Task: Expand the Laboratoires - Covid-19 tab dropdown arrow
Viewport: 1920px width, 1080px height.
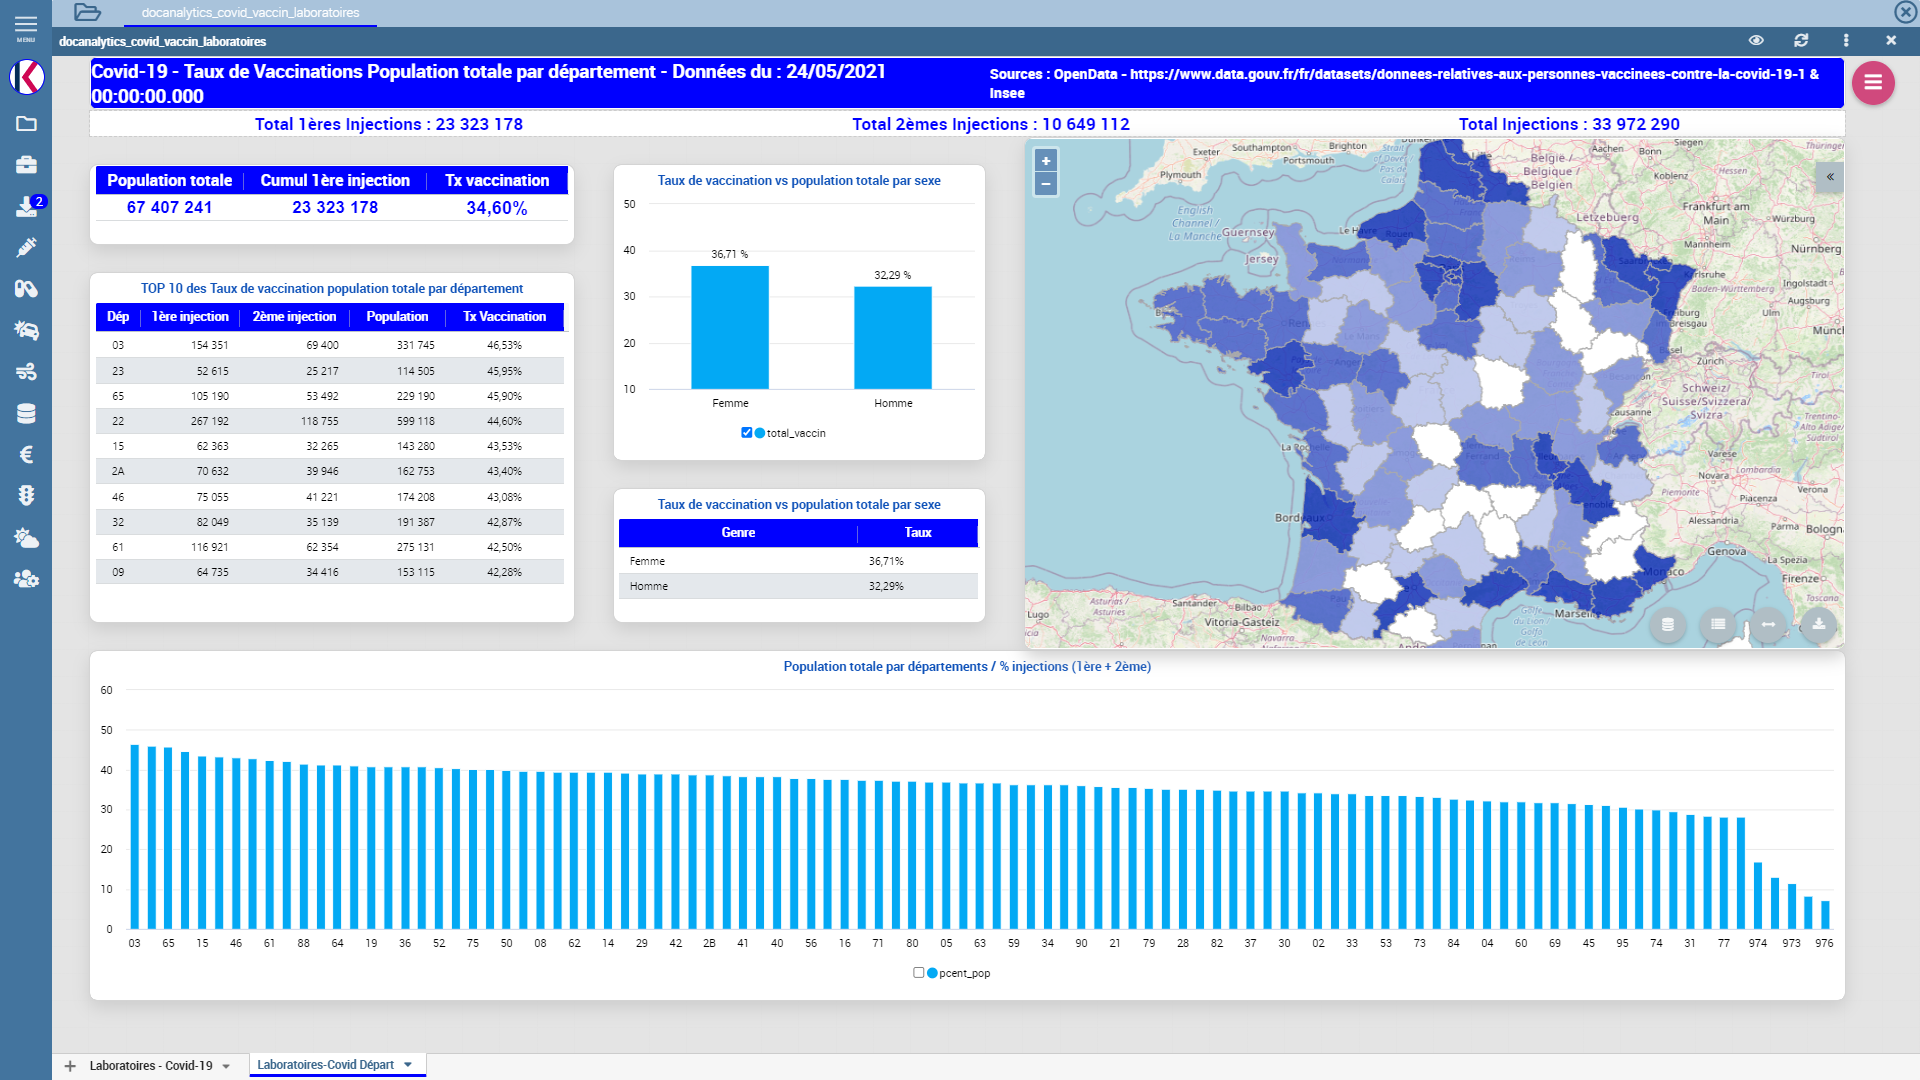Action: [227, 1067]
